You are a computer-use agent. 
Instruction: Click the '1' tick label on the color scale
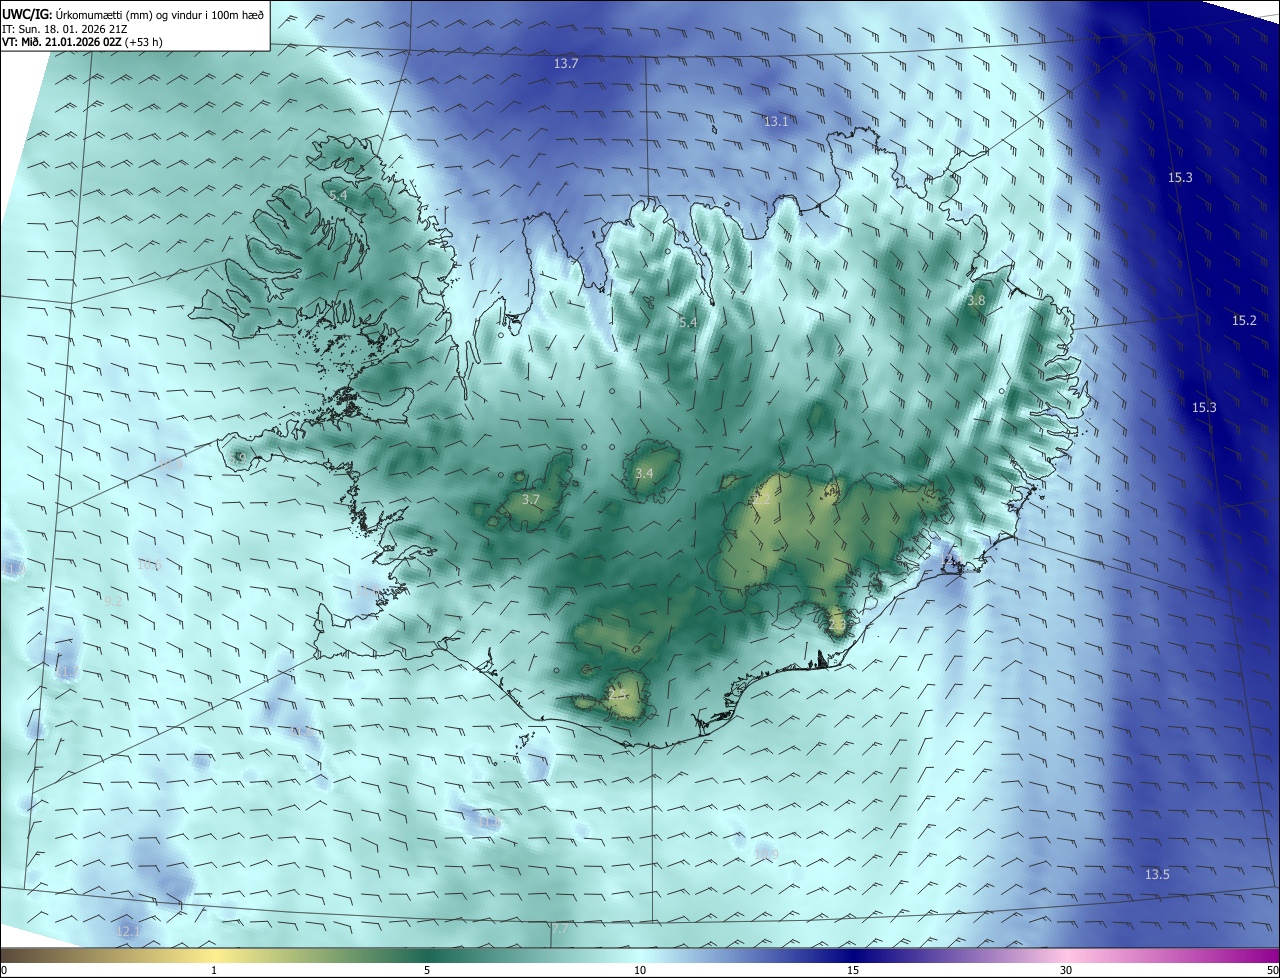click(214, 971)
